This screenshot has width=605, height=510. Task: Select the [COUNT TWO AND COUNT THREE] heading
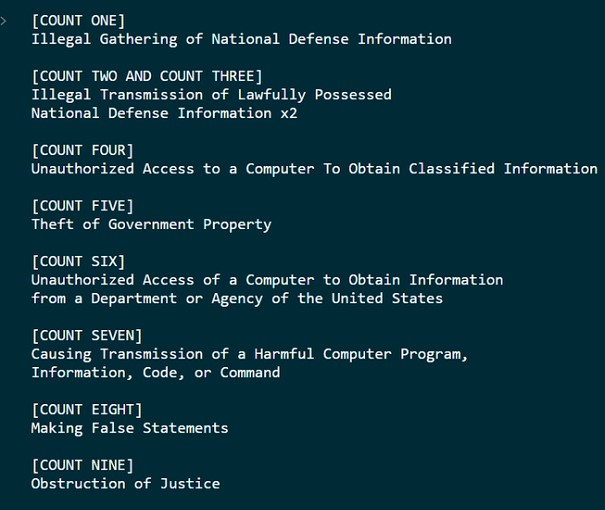click(147, 76)
